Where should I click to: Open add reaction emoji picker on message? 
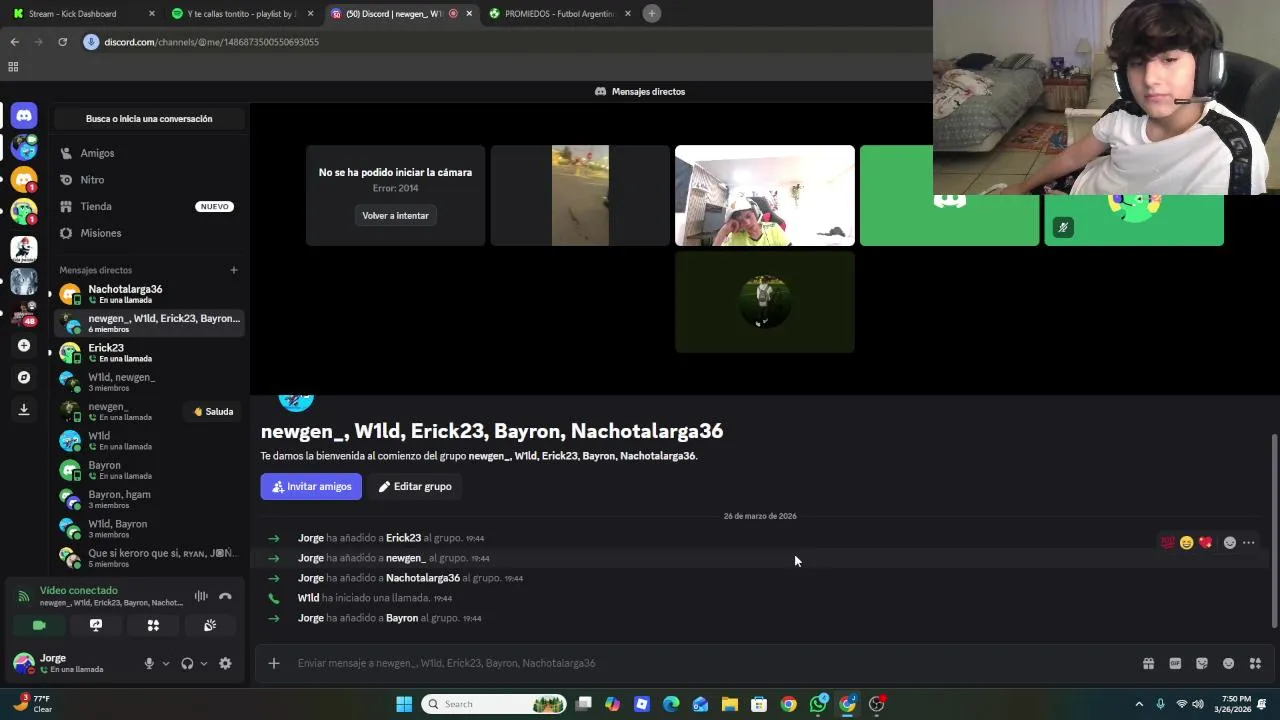tap(1230, 543)
